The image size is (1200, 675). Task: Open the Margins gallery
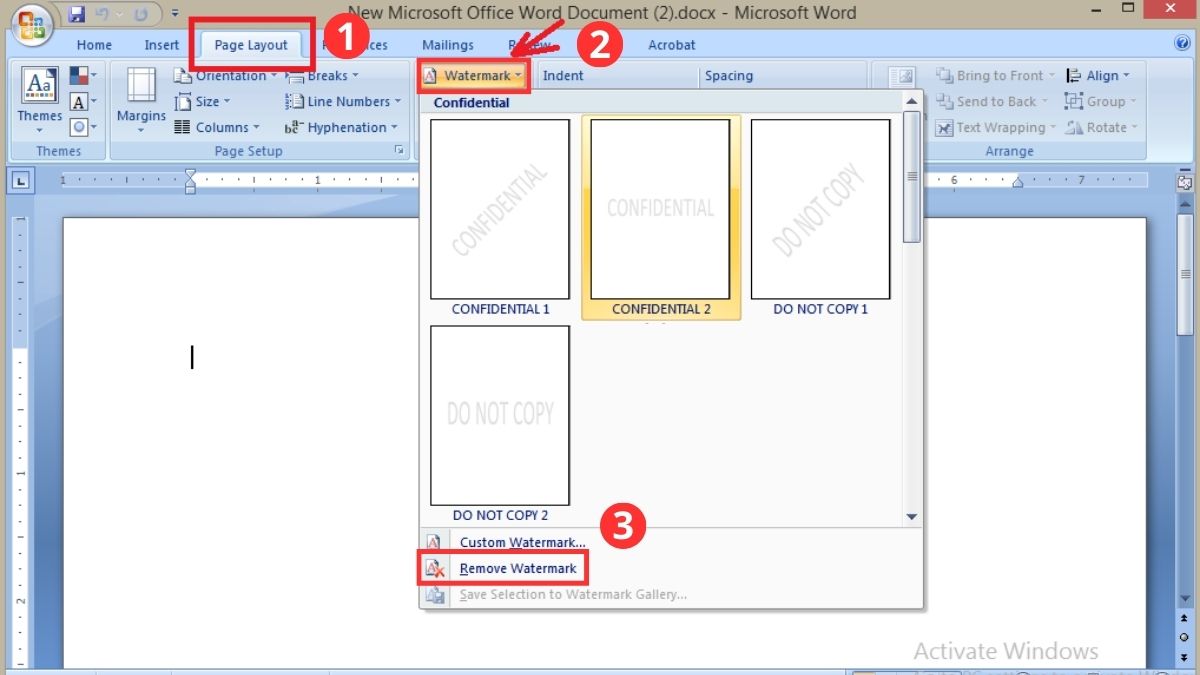[x=141, y=100]
